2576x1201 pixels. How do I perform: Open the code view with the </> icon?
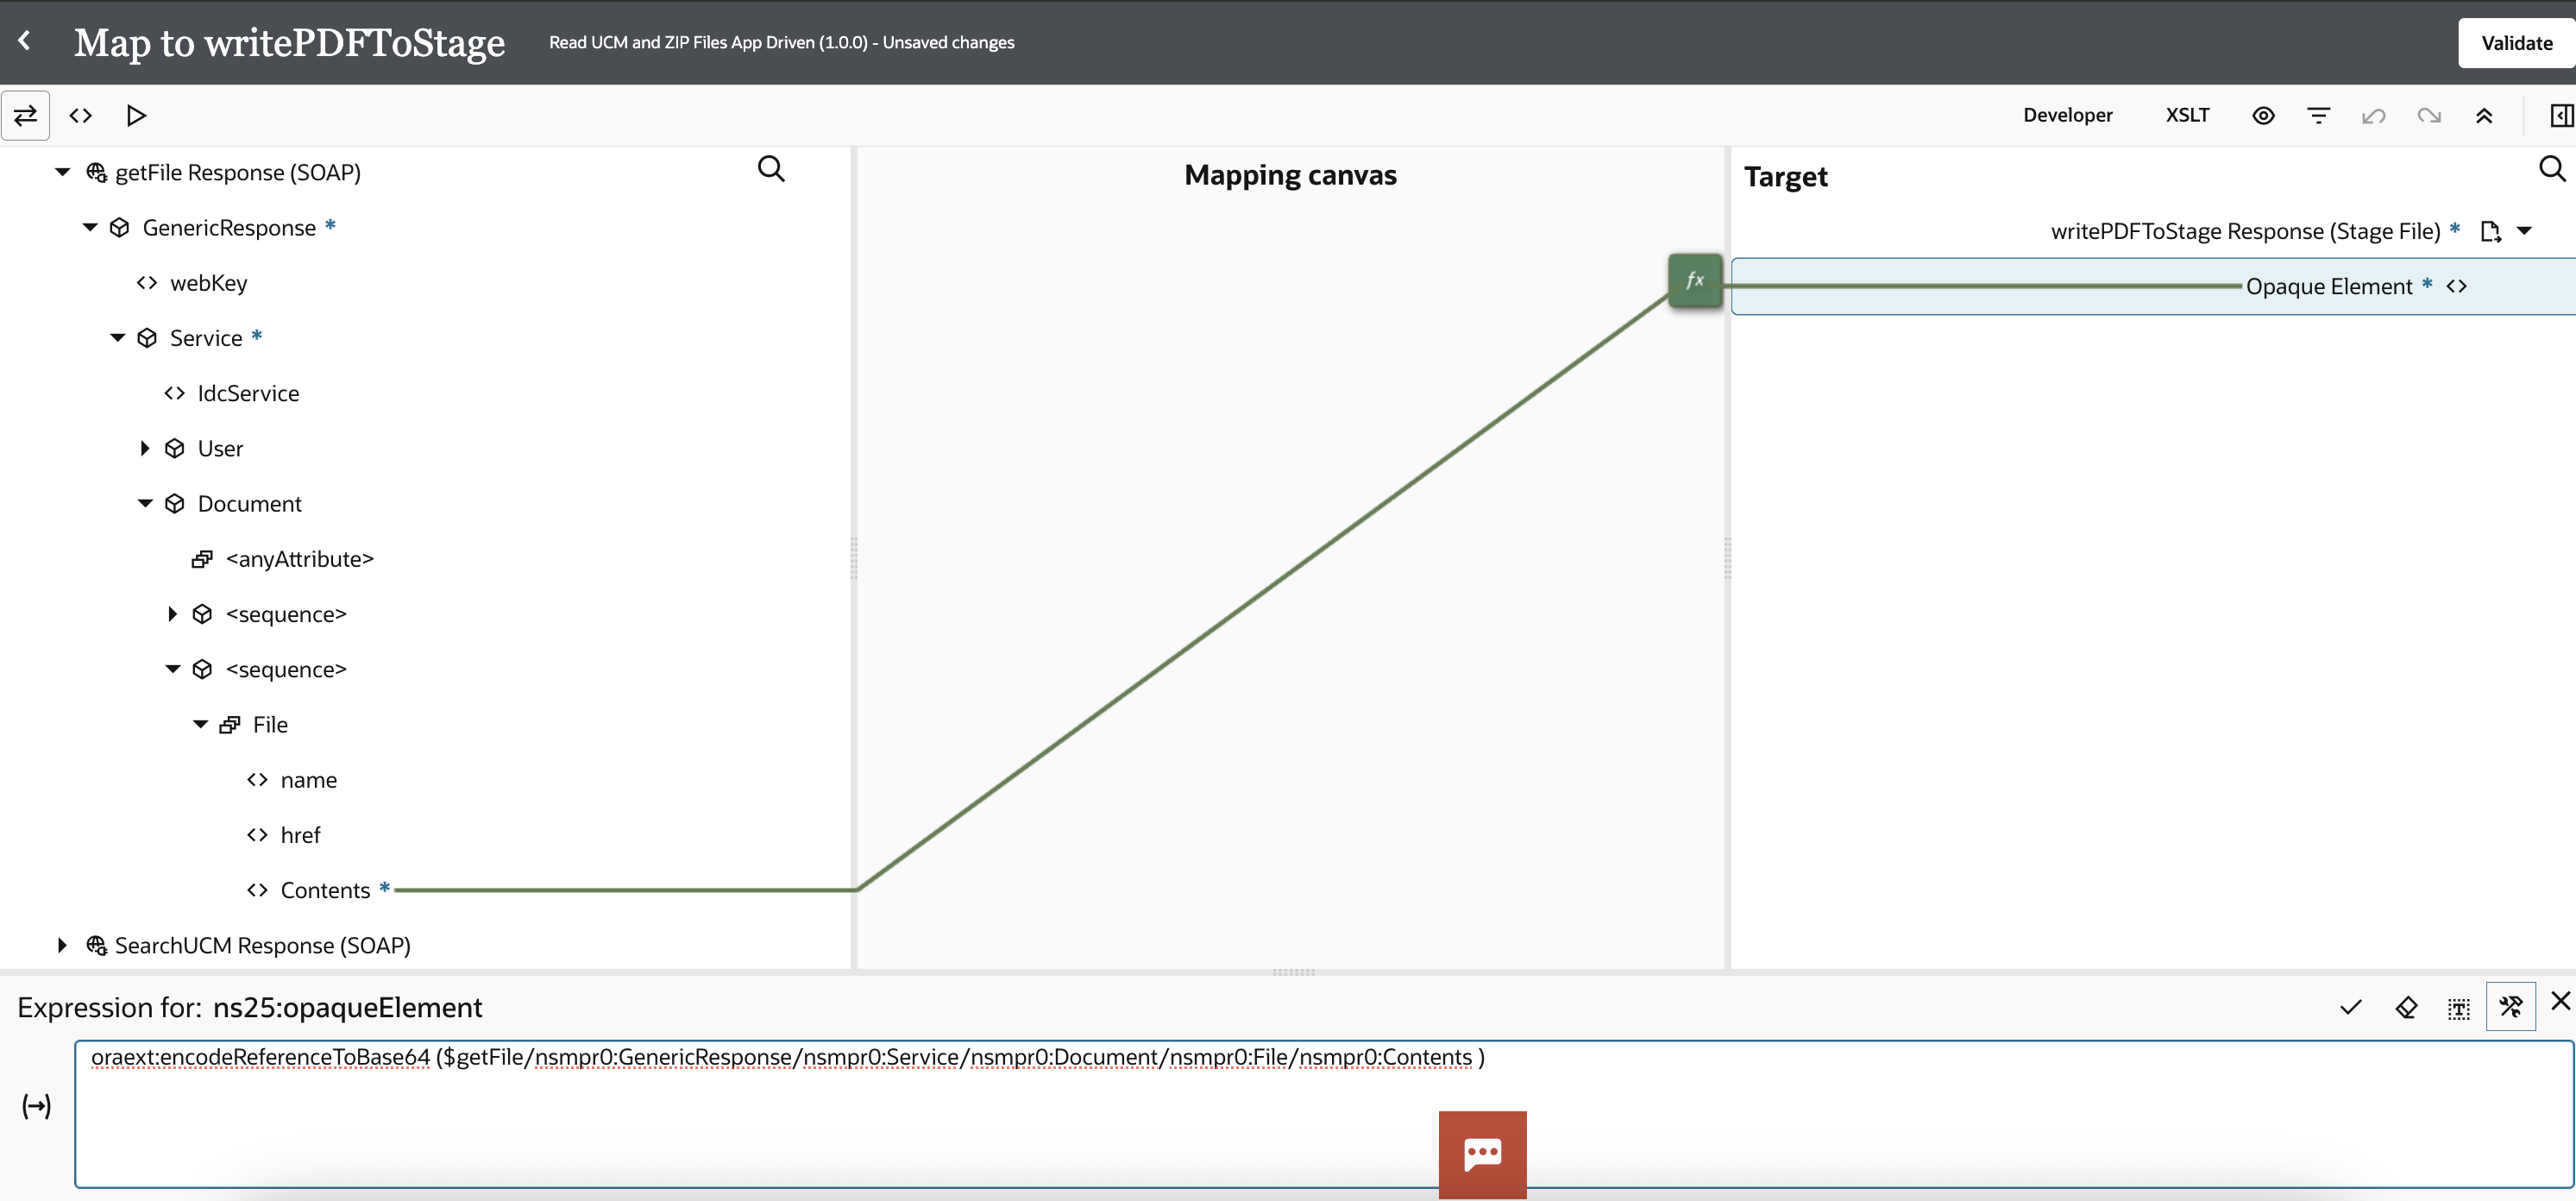tap(81, 115)
